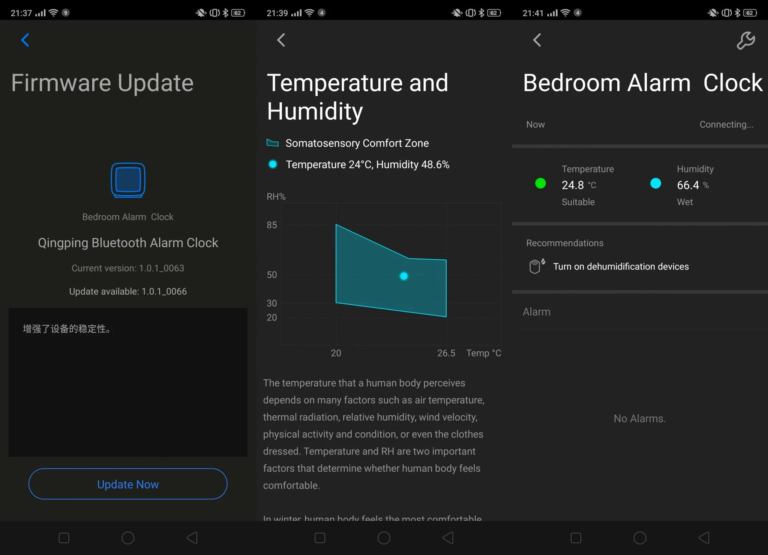768x555 pixels.
Task: Open wrench settings icon for Bedroom Alarm Clock
Action: [x=745, y=41]
